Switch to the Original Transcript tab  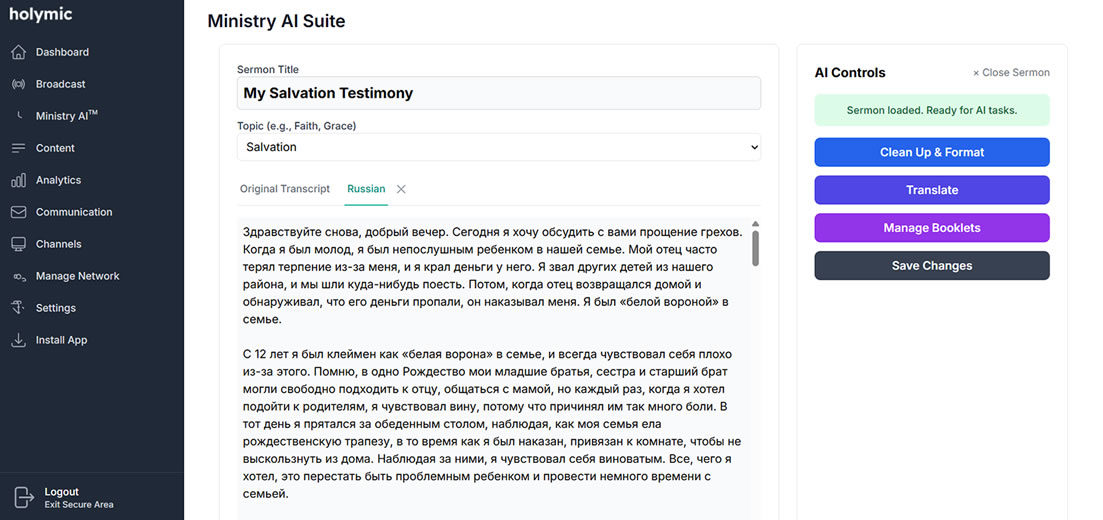(x=285, y=189)
